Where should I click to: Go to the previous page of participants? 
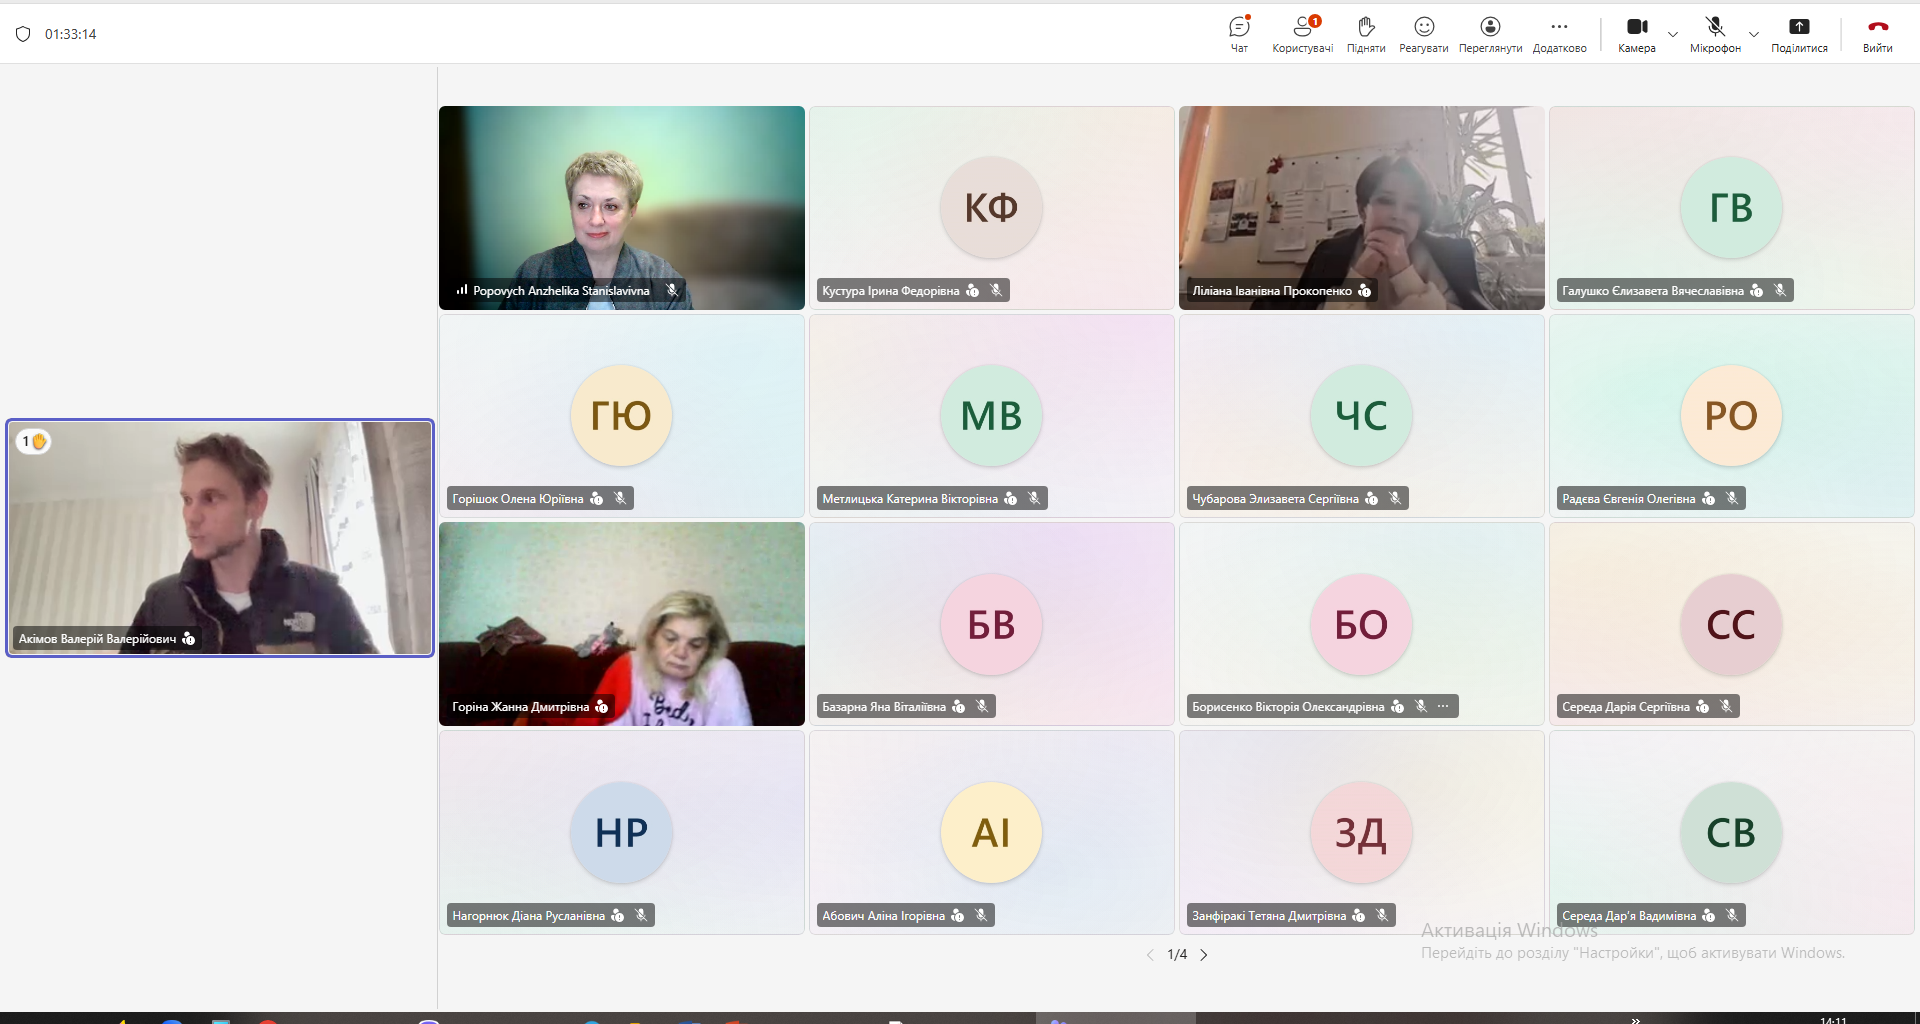pyautogui.click(x=1150, y=955)
